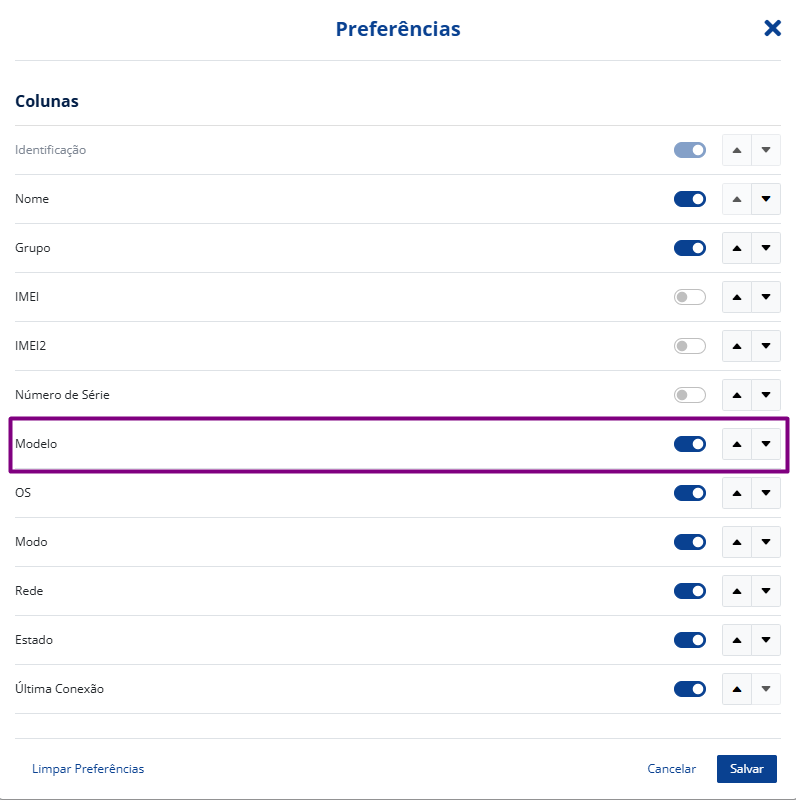The width and height of the screenshot is (796, 800).
Task: Move the Nome column down
Action: (766, 199)
